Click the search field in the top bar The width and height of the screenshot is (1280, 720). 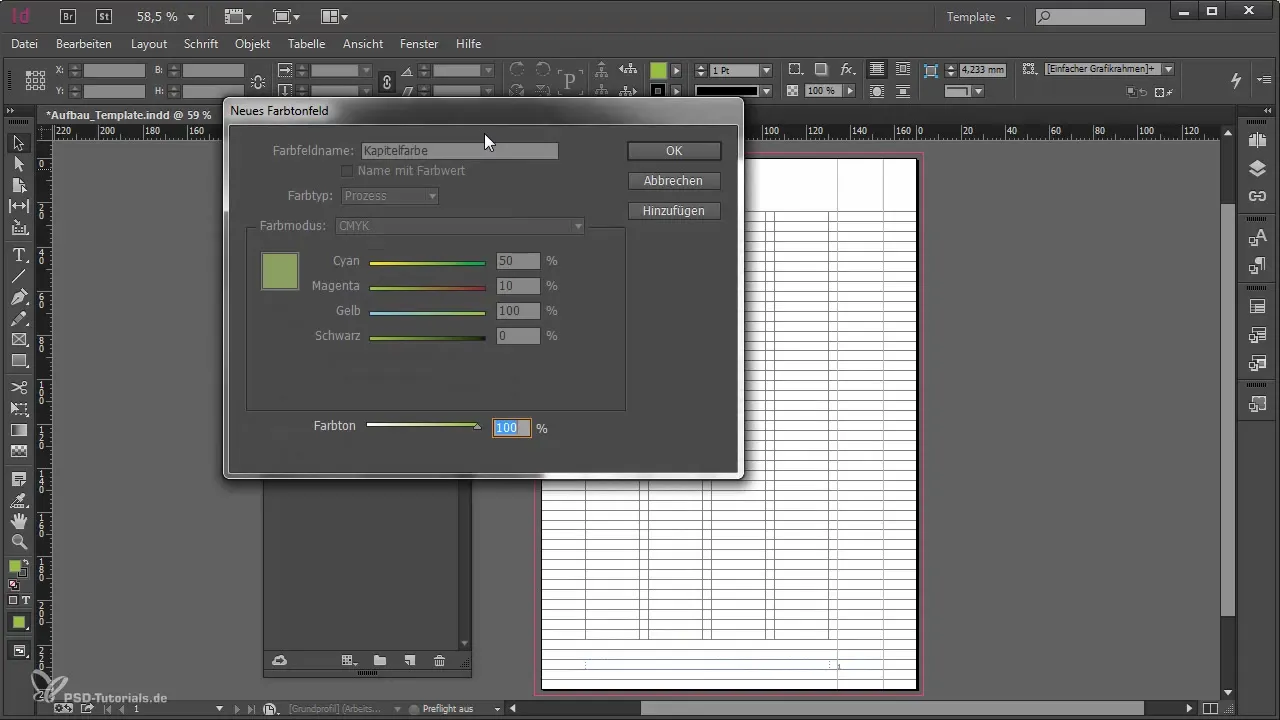pos(1090,17)
